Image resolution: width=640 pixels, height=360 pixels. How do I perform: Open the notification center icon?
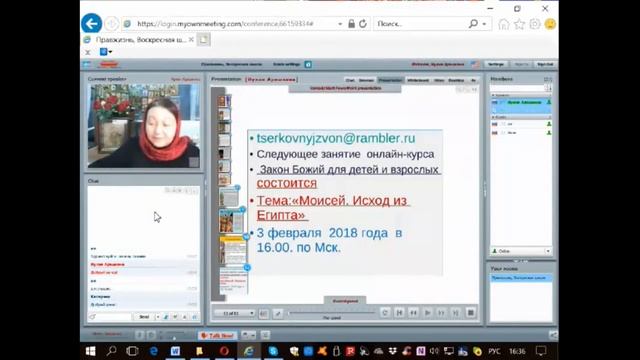pyautogui.click(x=541, y=351)
